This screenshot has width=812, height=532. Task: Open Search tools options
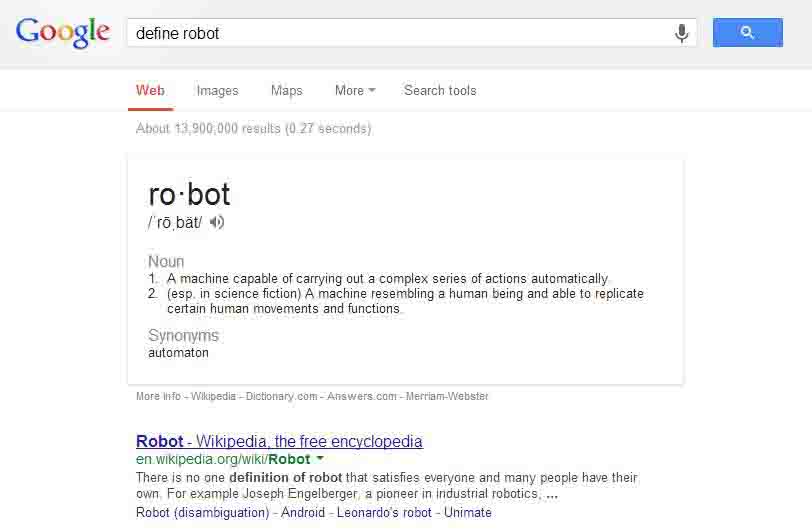coord(440,90)
